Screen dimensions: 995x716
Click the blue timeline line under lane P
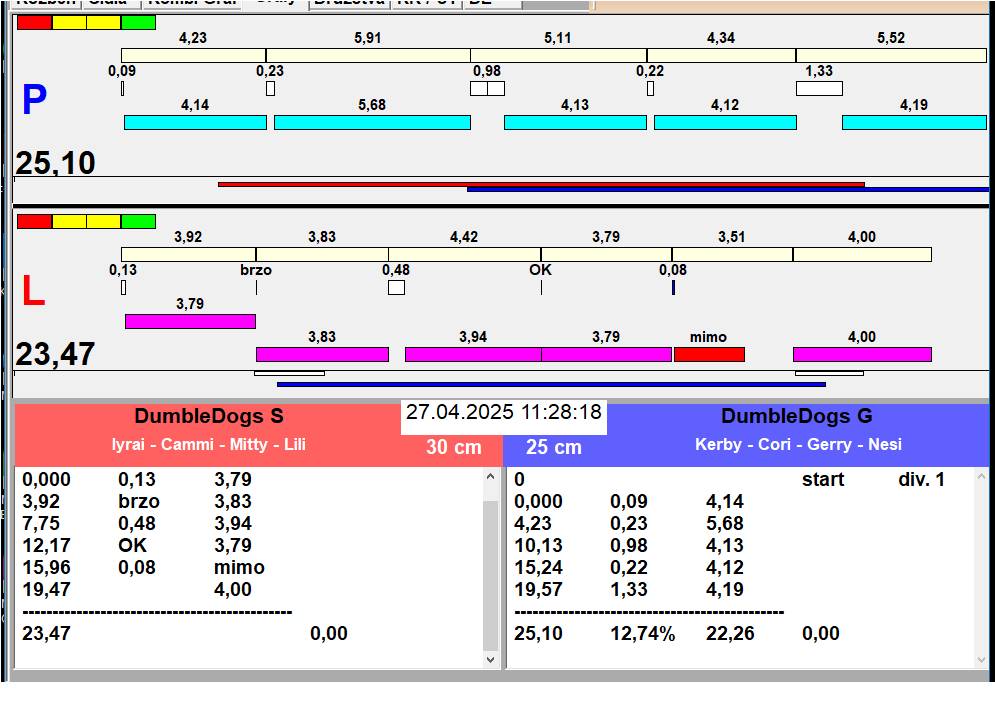pyautogui.click(x=728, y=189)
